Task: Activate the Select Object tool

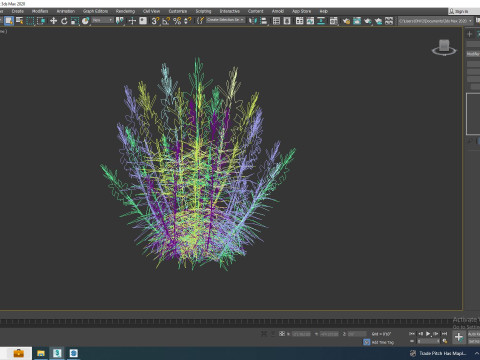Action: [9, 21]
